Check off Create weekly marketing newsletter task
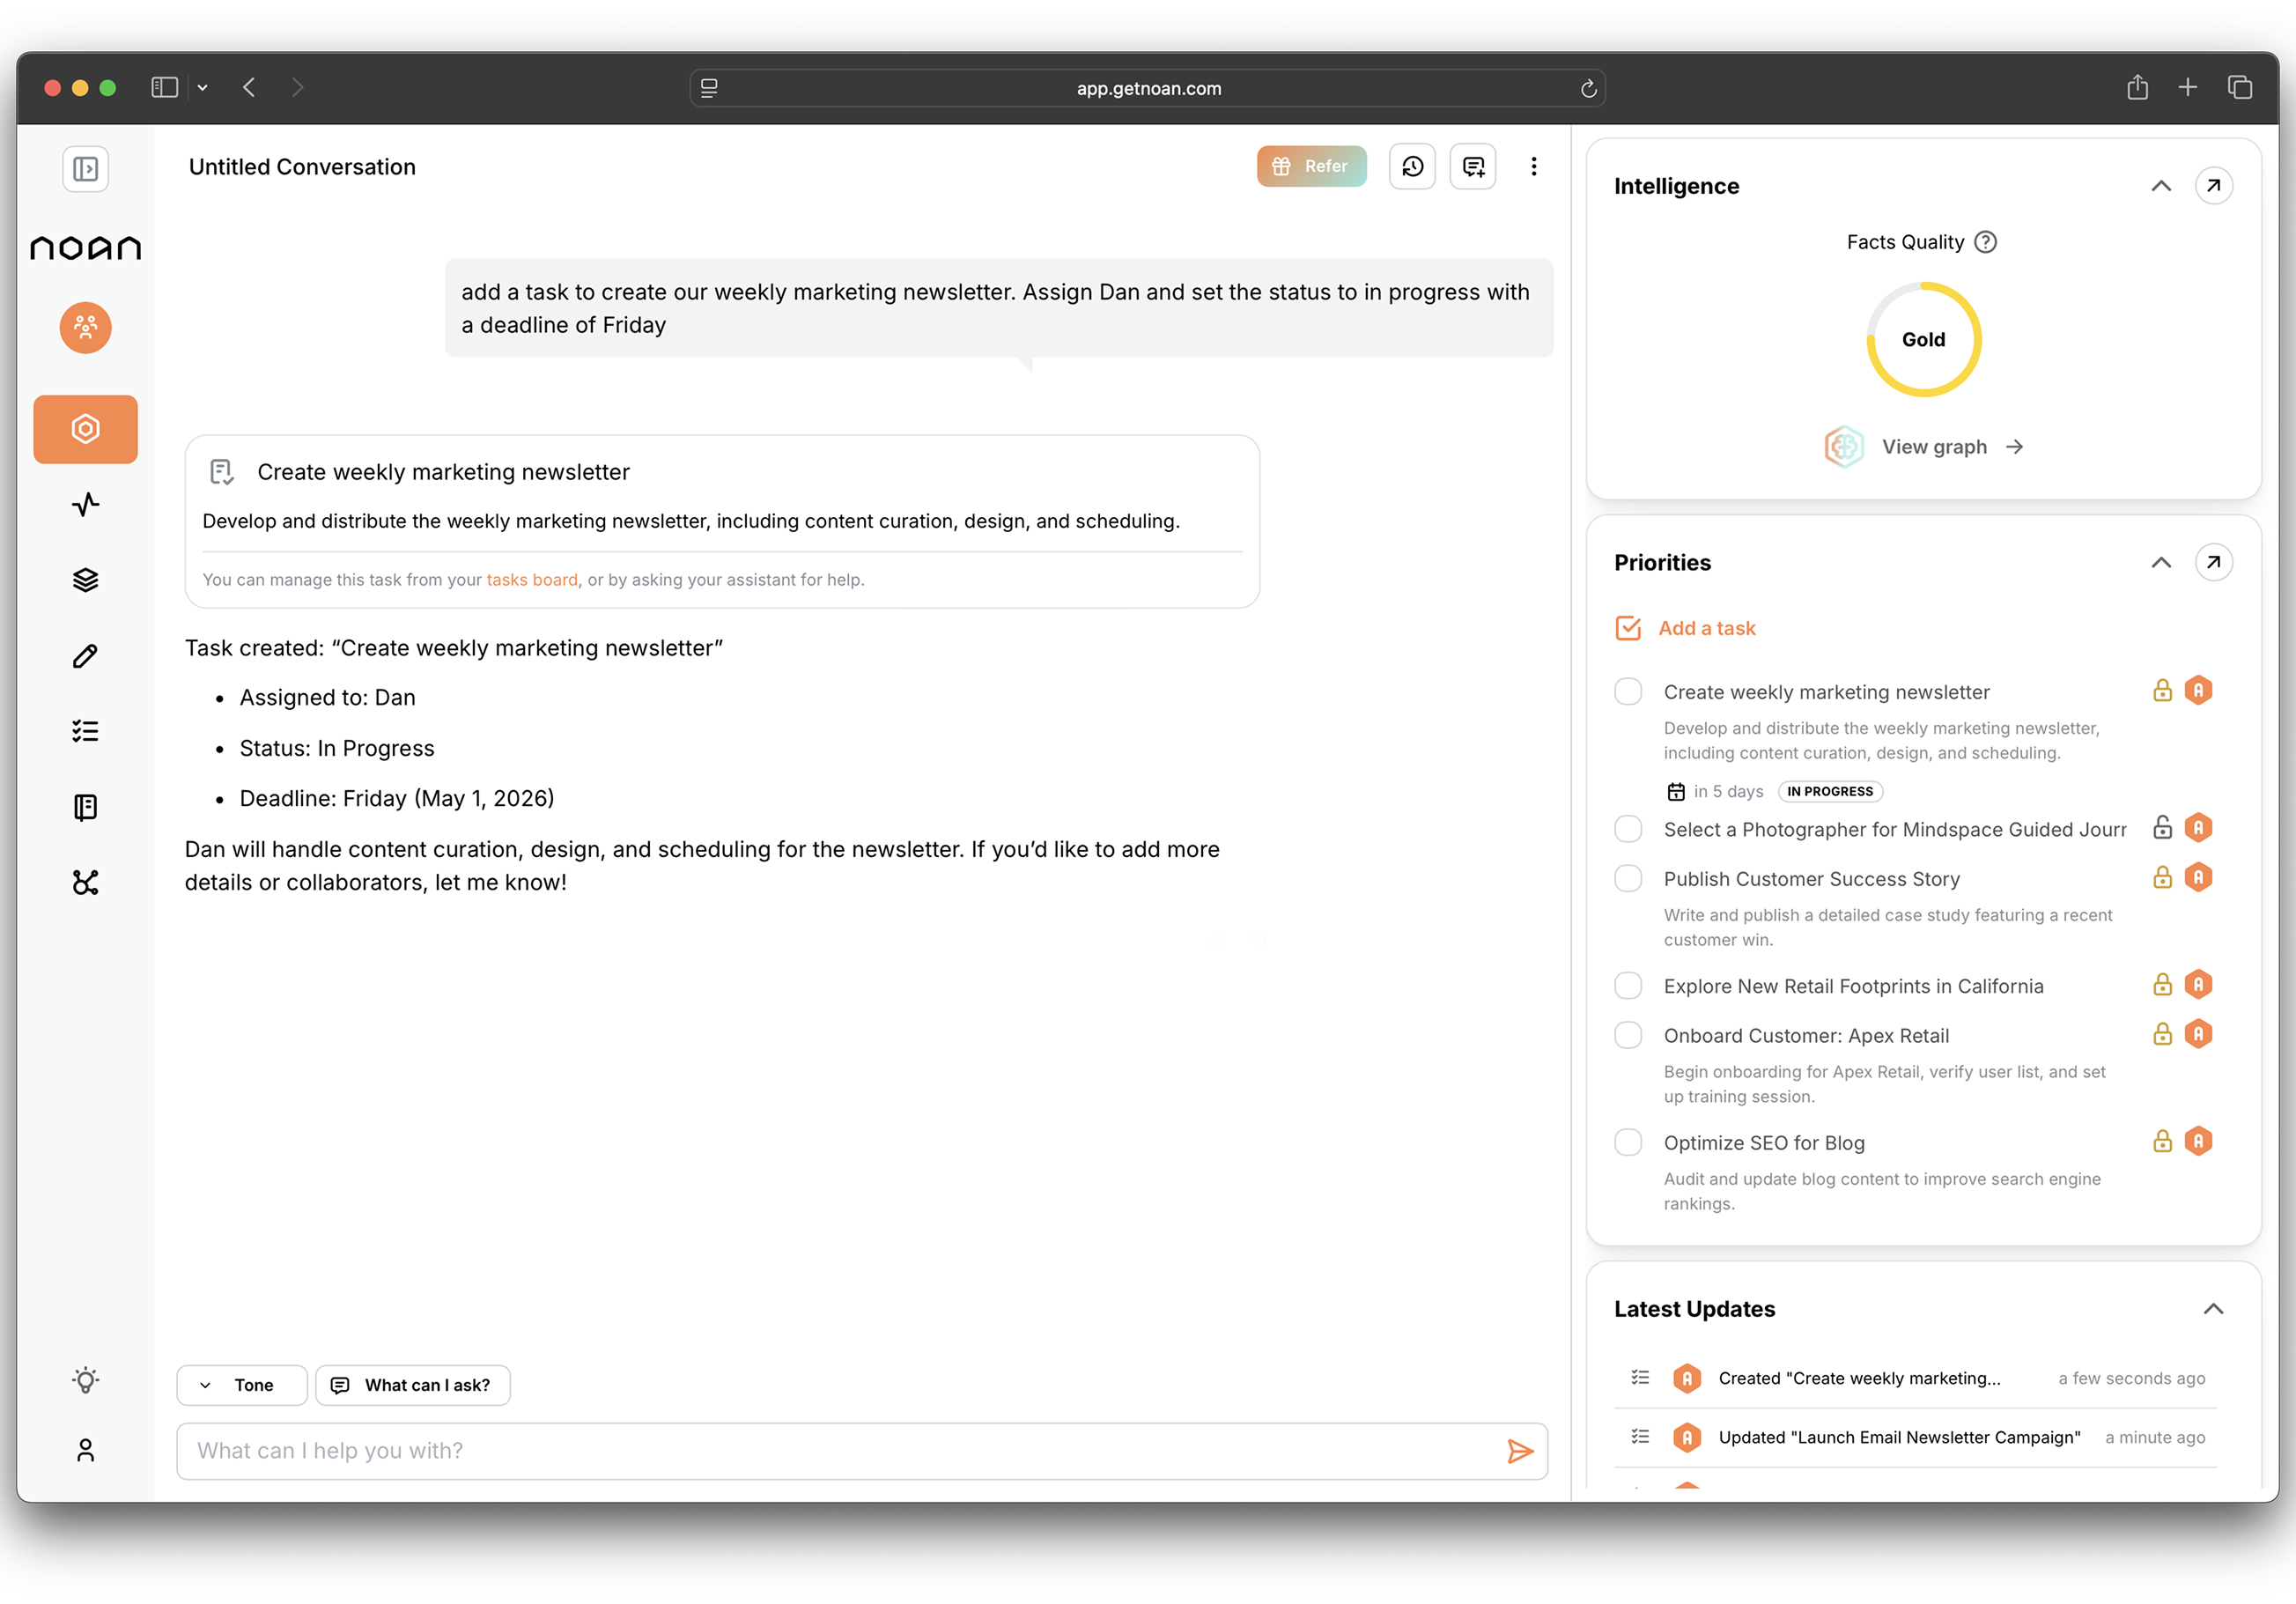This screenshot has height=1604, width=2296. click(x=1628, y=691)
